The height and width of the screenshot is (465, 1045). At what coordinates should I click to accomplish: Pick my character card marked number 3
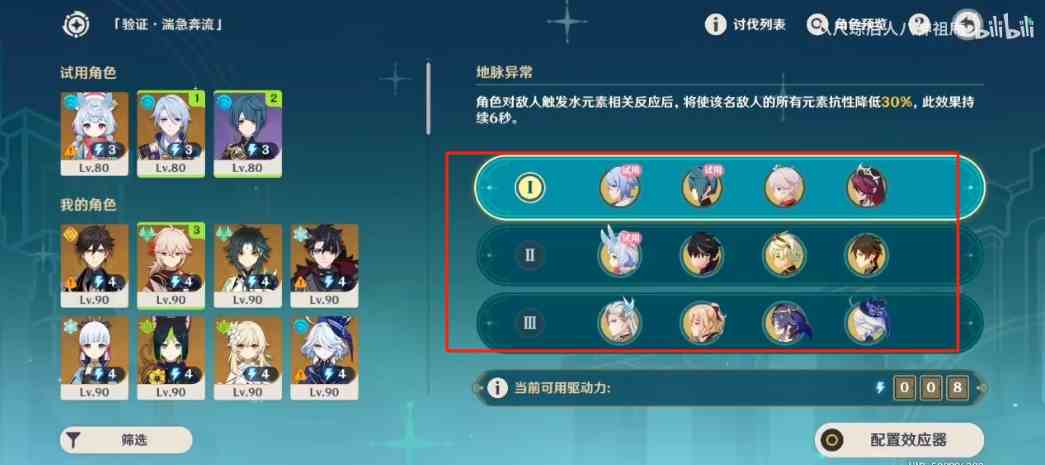click(171, 266)
